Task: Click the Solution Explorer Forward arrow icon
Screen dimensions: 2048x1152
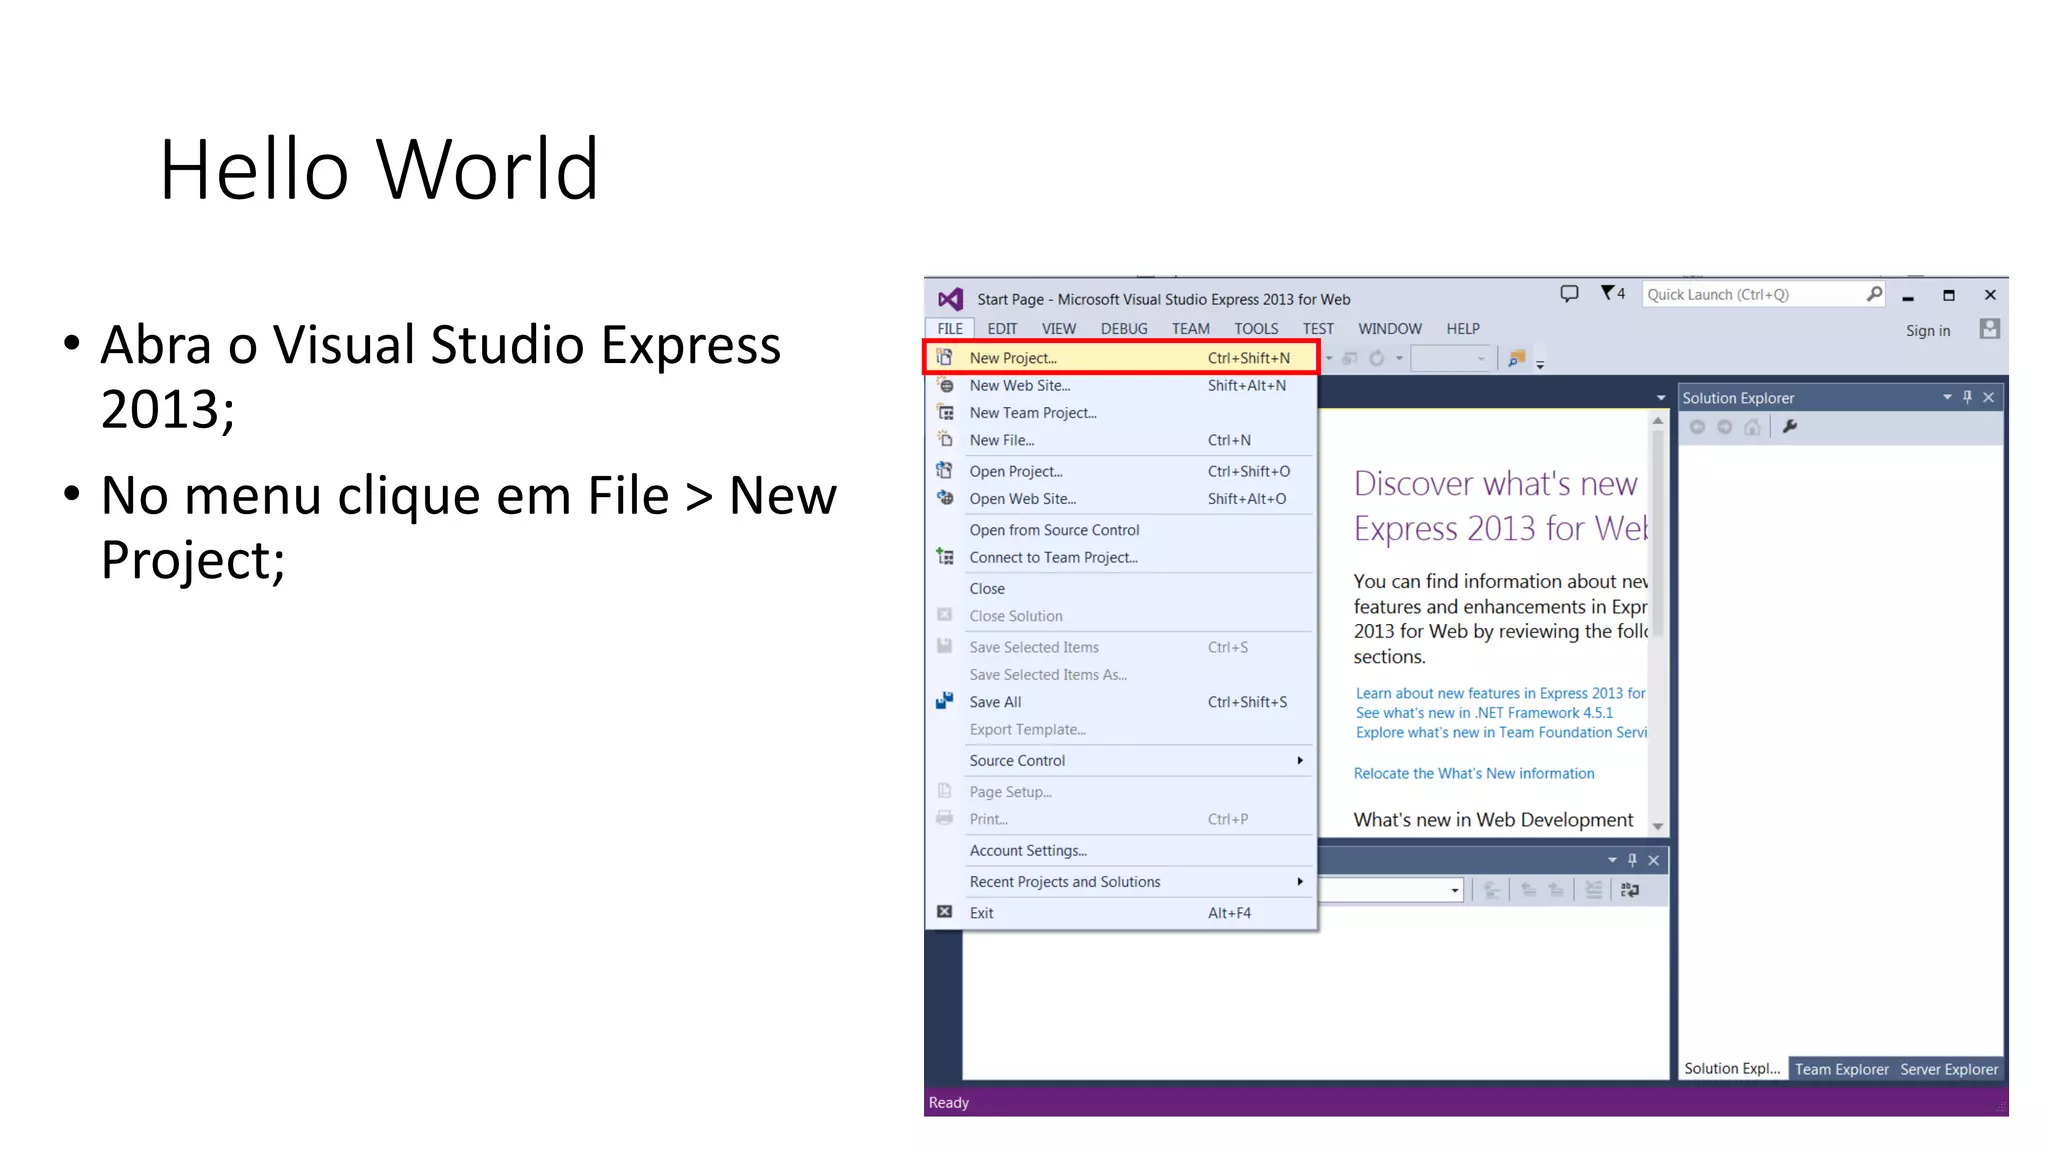Action: (1724, 427)
